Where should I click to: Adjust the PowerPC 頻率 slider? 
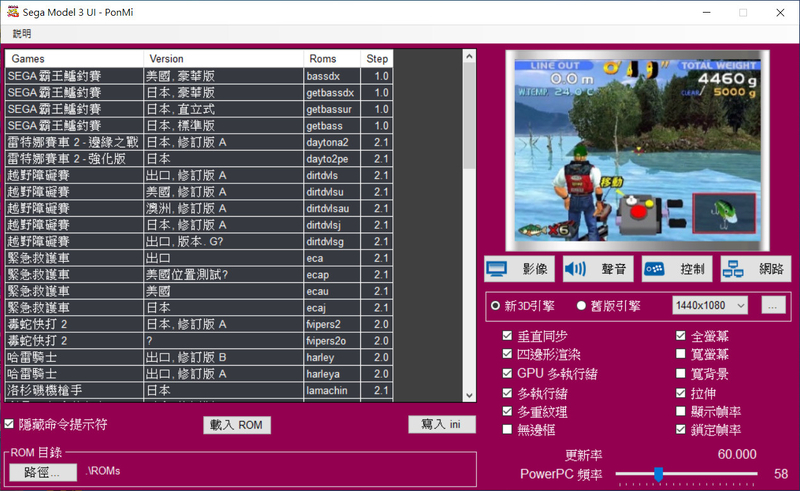coord(658,474)
